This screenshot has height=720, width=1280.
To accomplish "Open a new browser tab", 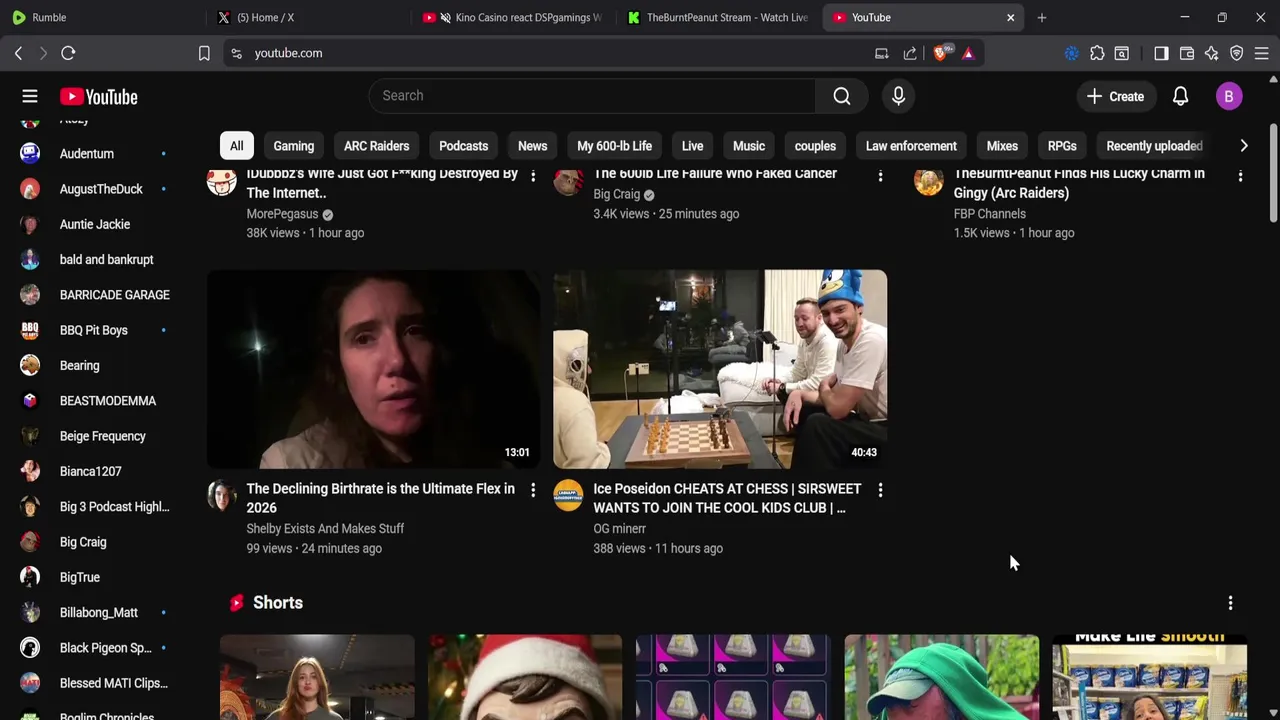I will point(1041,17).
